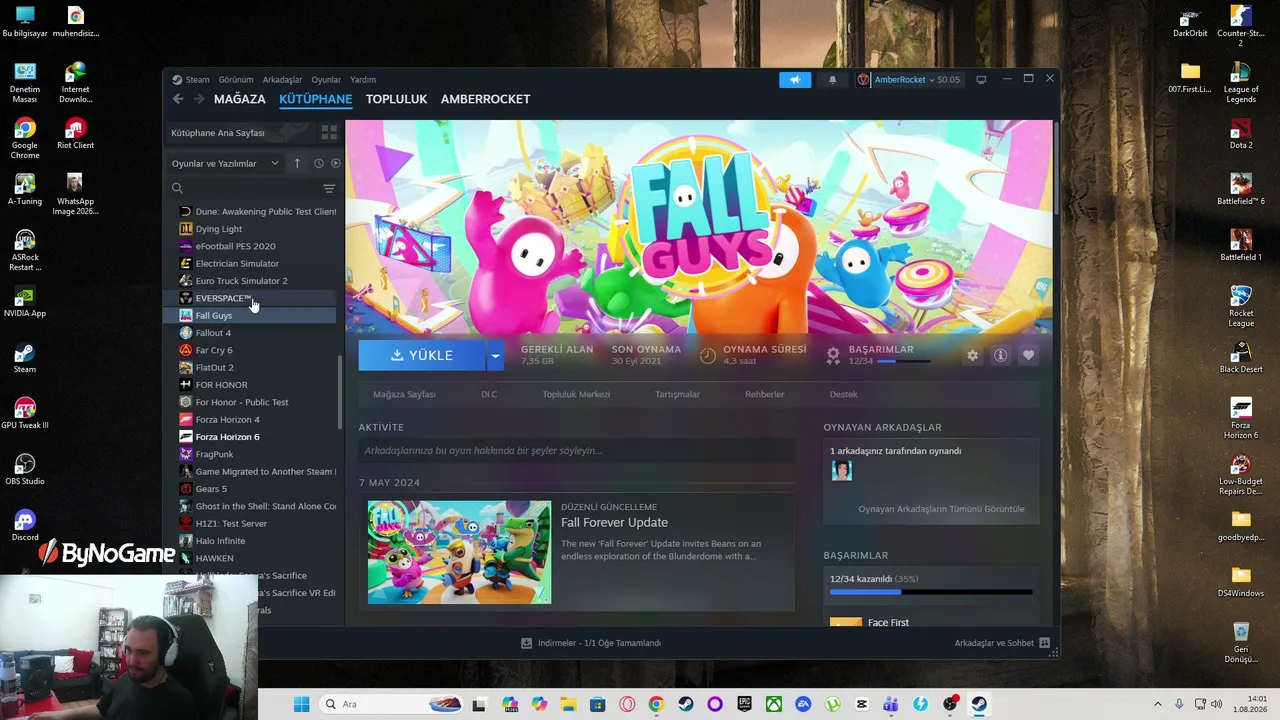Sort library with the up-arrow button
The width and height of the screenshot is (1280, 720).
point(297,163)
